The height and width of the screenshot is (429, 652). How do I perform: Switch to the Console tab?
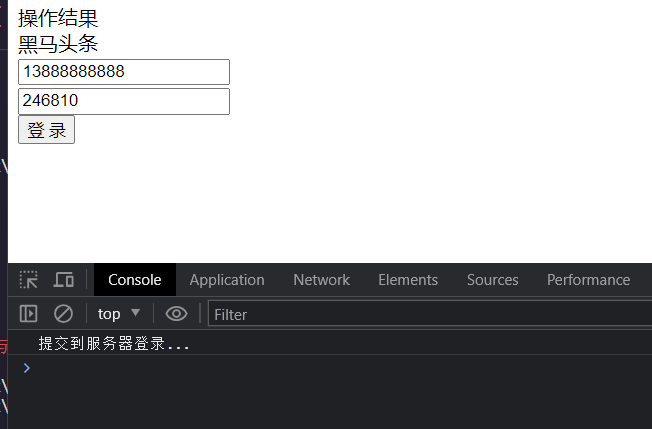[x=135, y=280]
